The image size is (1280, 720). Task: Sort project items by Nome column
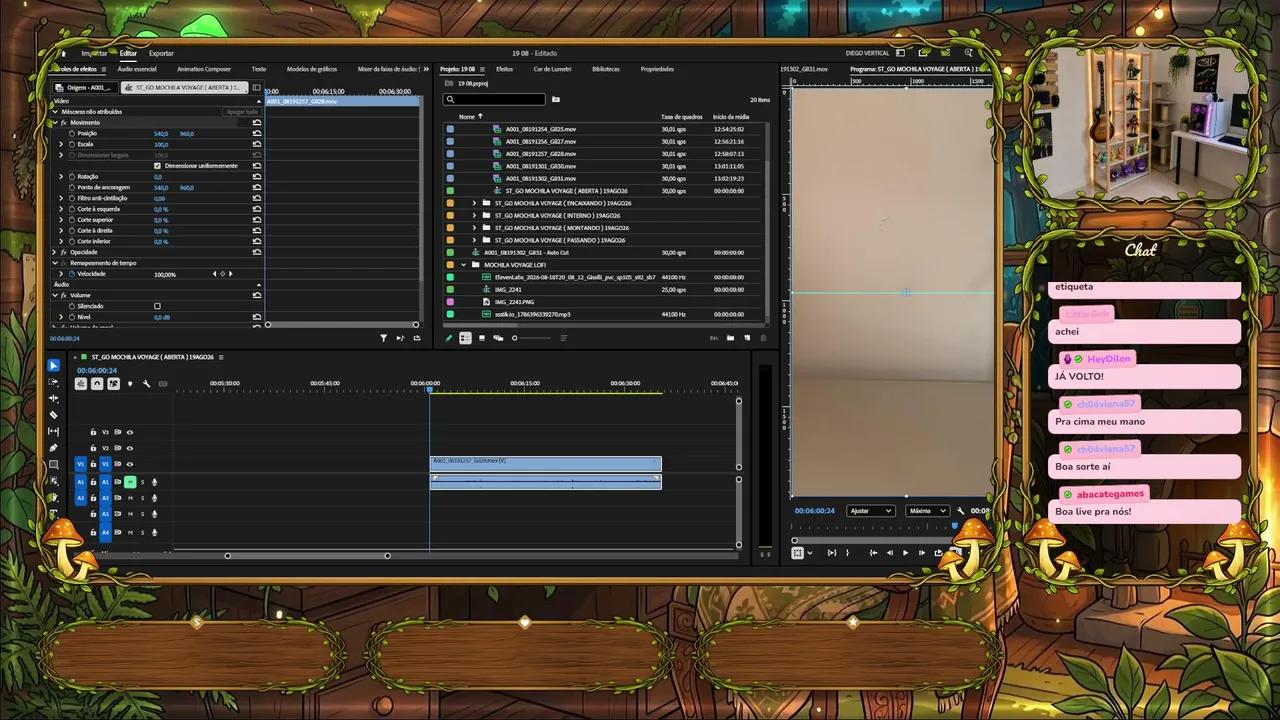pyautogui.click(x=467, y=117)
